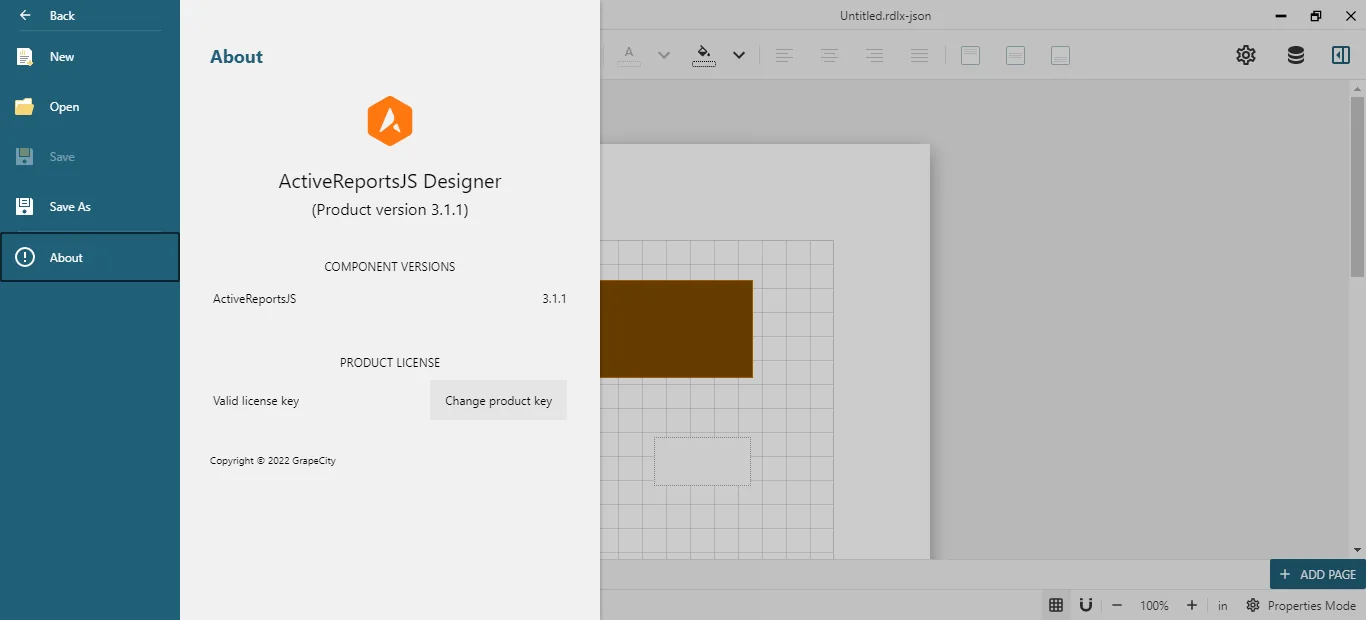The image size is (1366, 620).
Task: Create a New report from the sidebar
Action: tap(90, 57)
